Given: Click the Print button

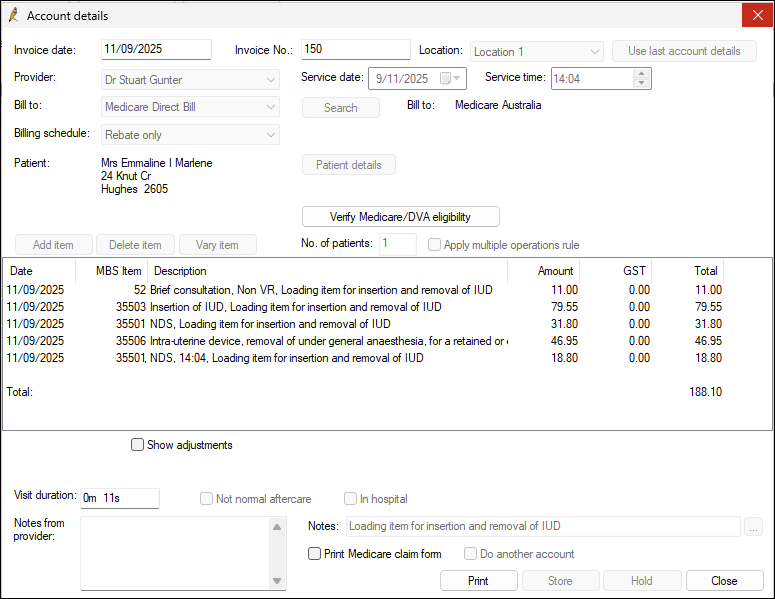Looking at the screenshot, I should tap(478, 581).
